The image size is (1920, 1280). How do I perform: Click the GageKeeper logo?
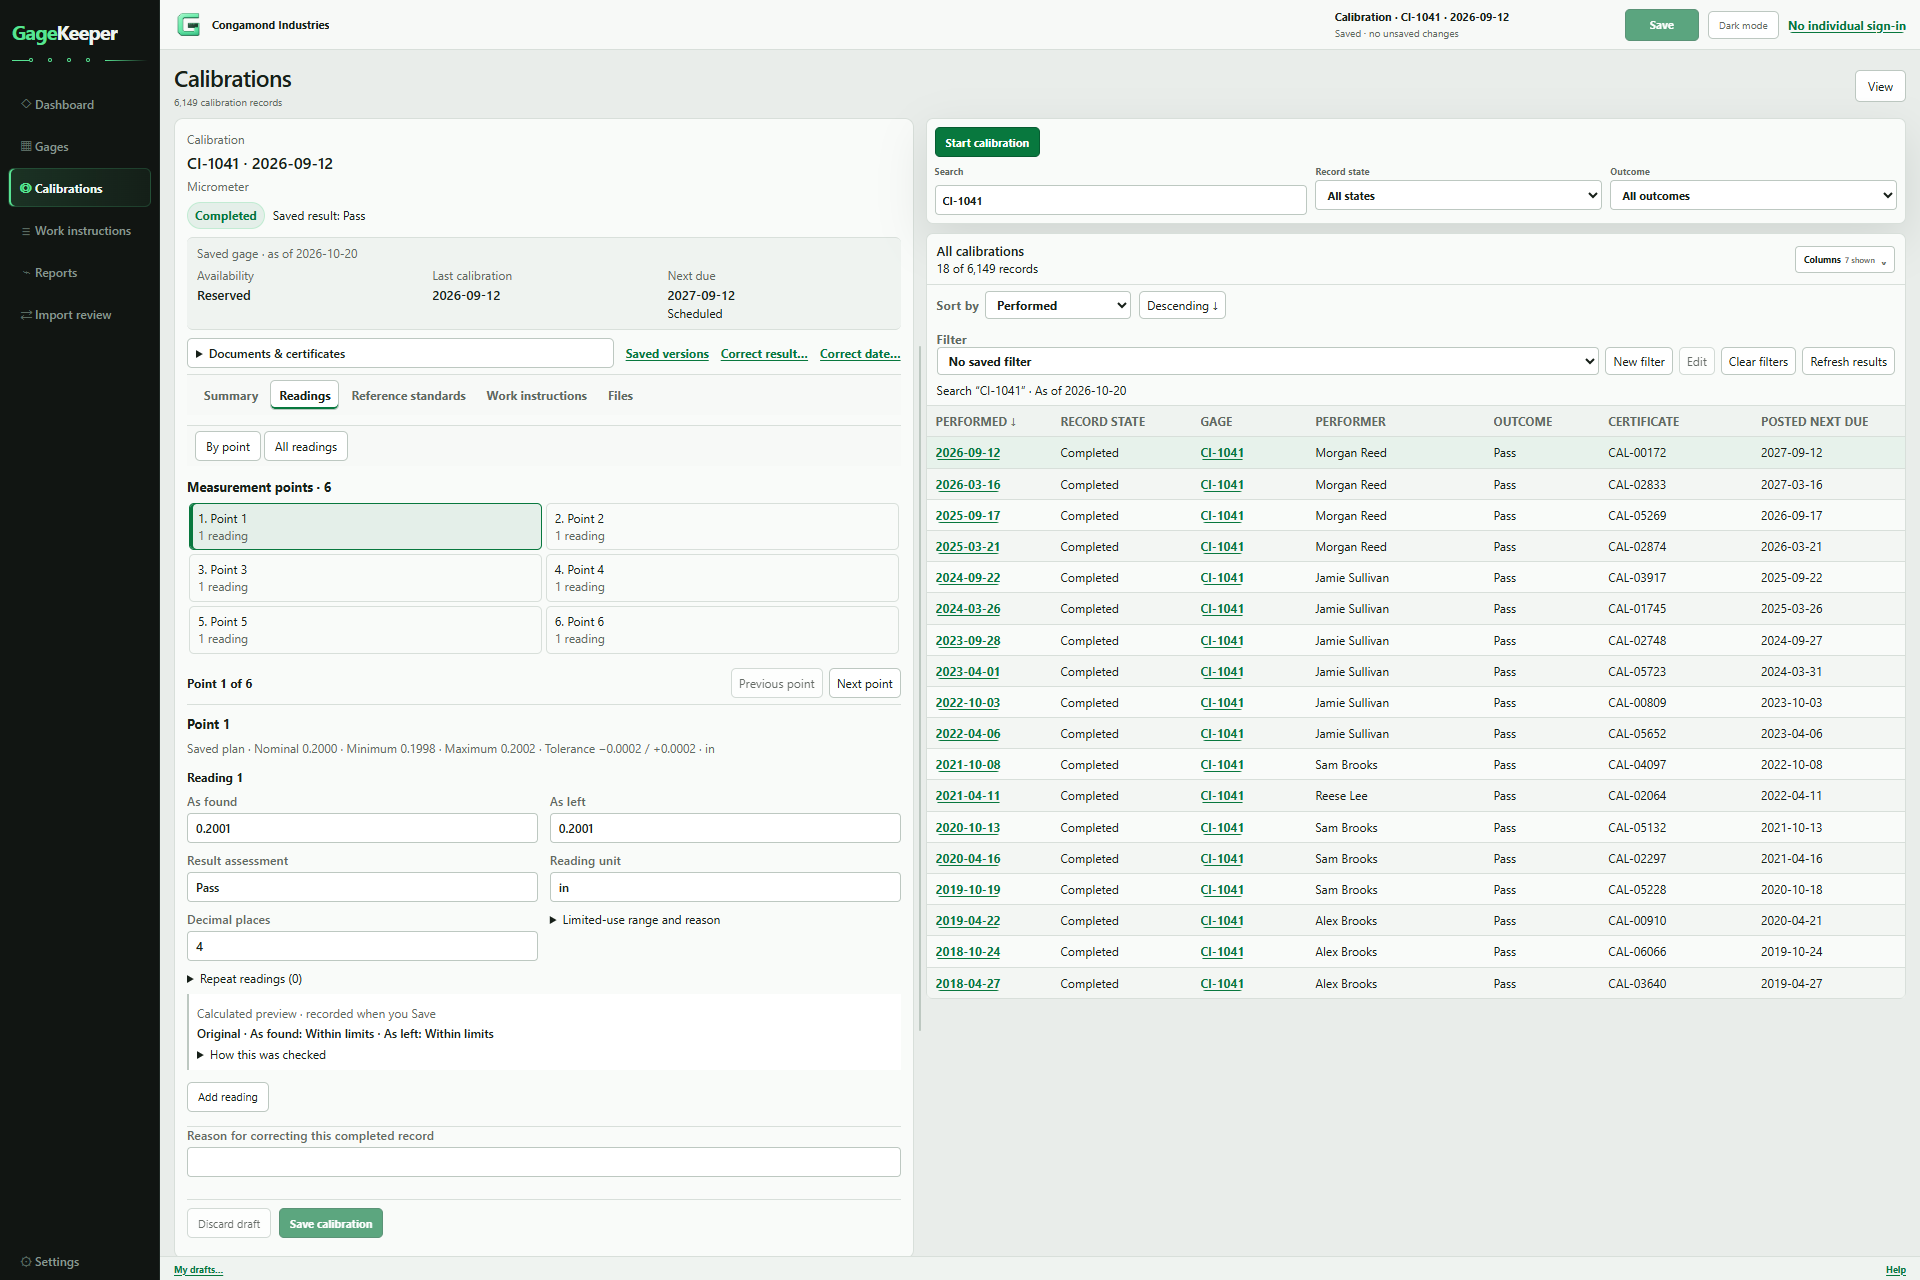click(x=65, y=34)
